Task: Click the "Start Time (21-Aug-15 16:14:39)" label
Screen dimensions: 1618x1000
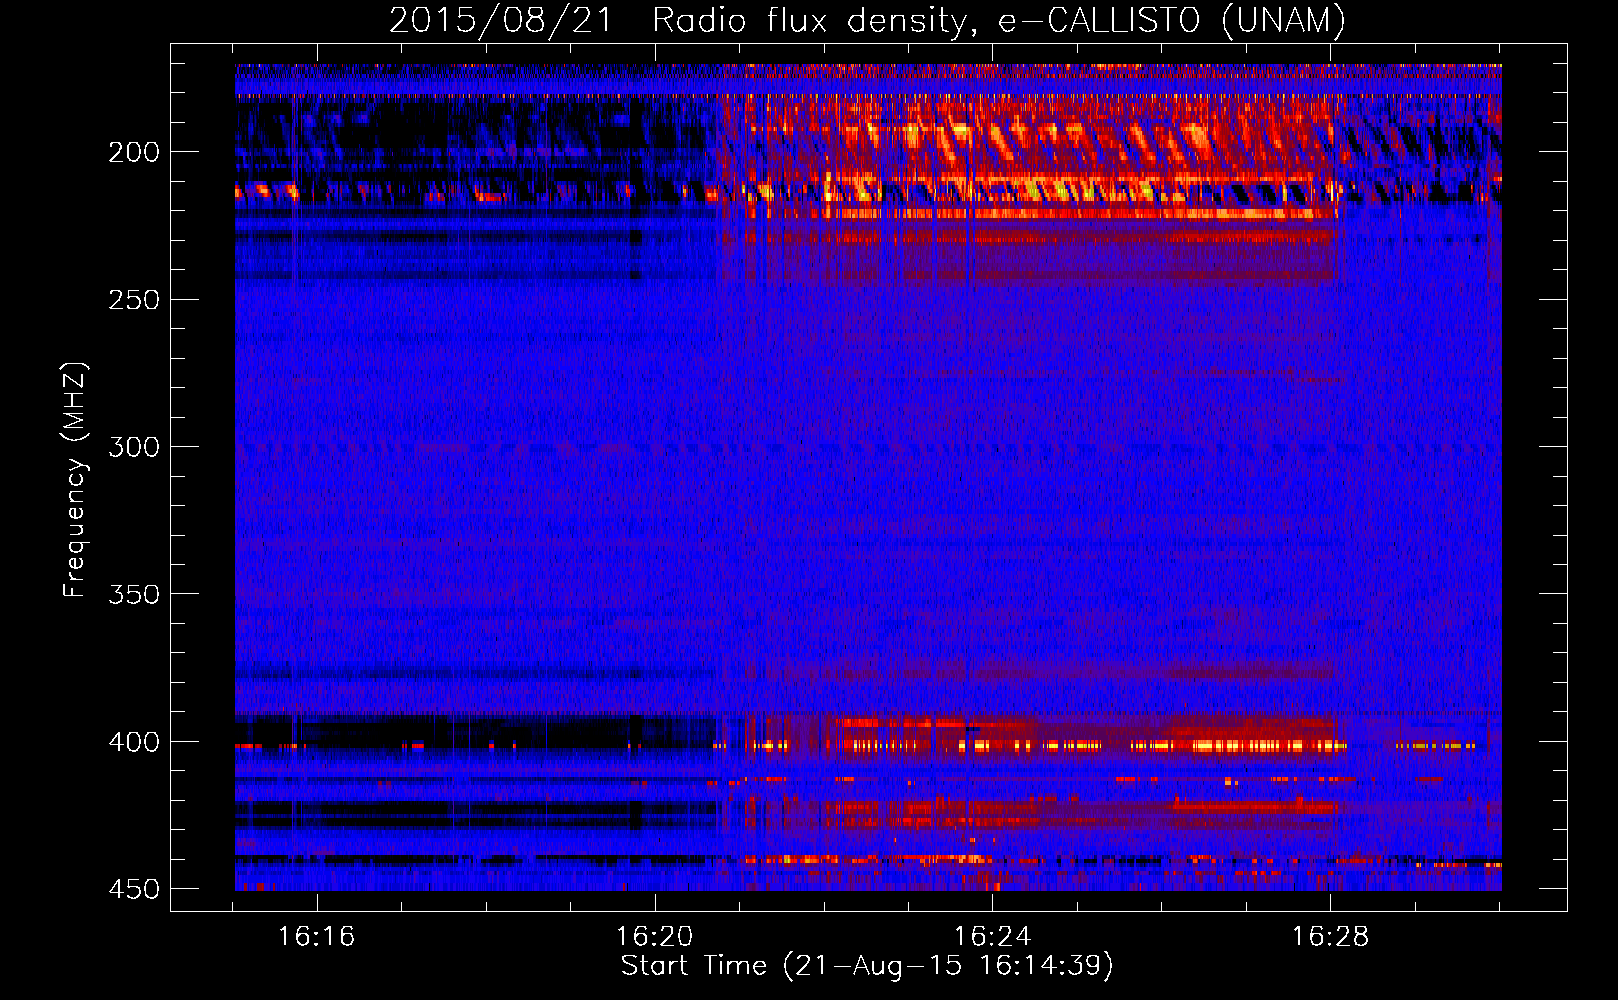Action: (867, 966)
